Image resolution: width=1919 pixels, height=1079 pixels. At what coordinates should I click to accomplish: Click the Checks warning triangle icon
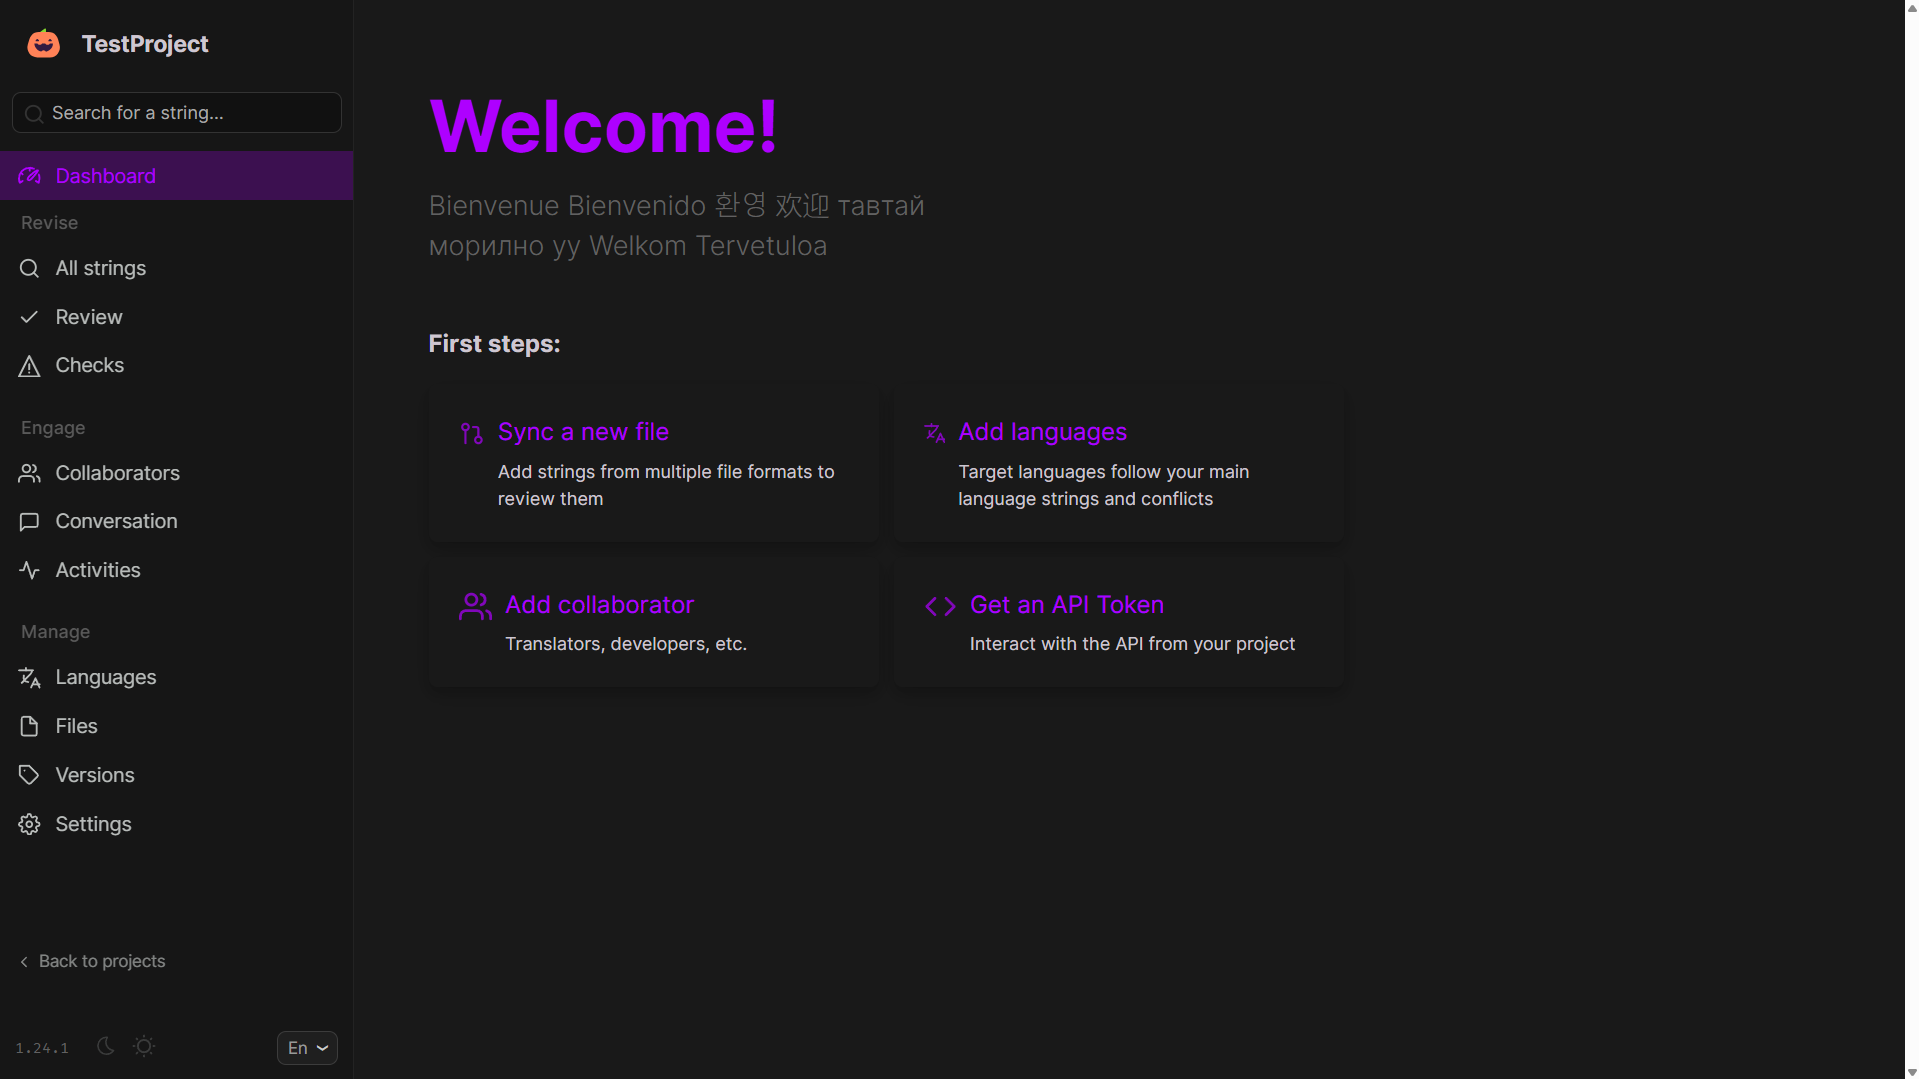[x=29, y=366]
